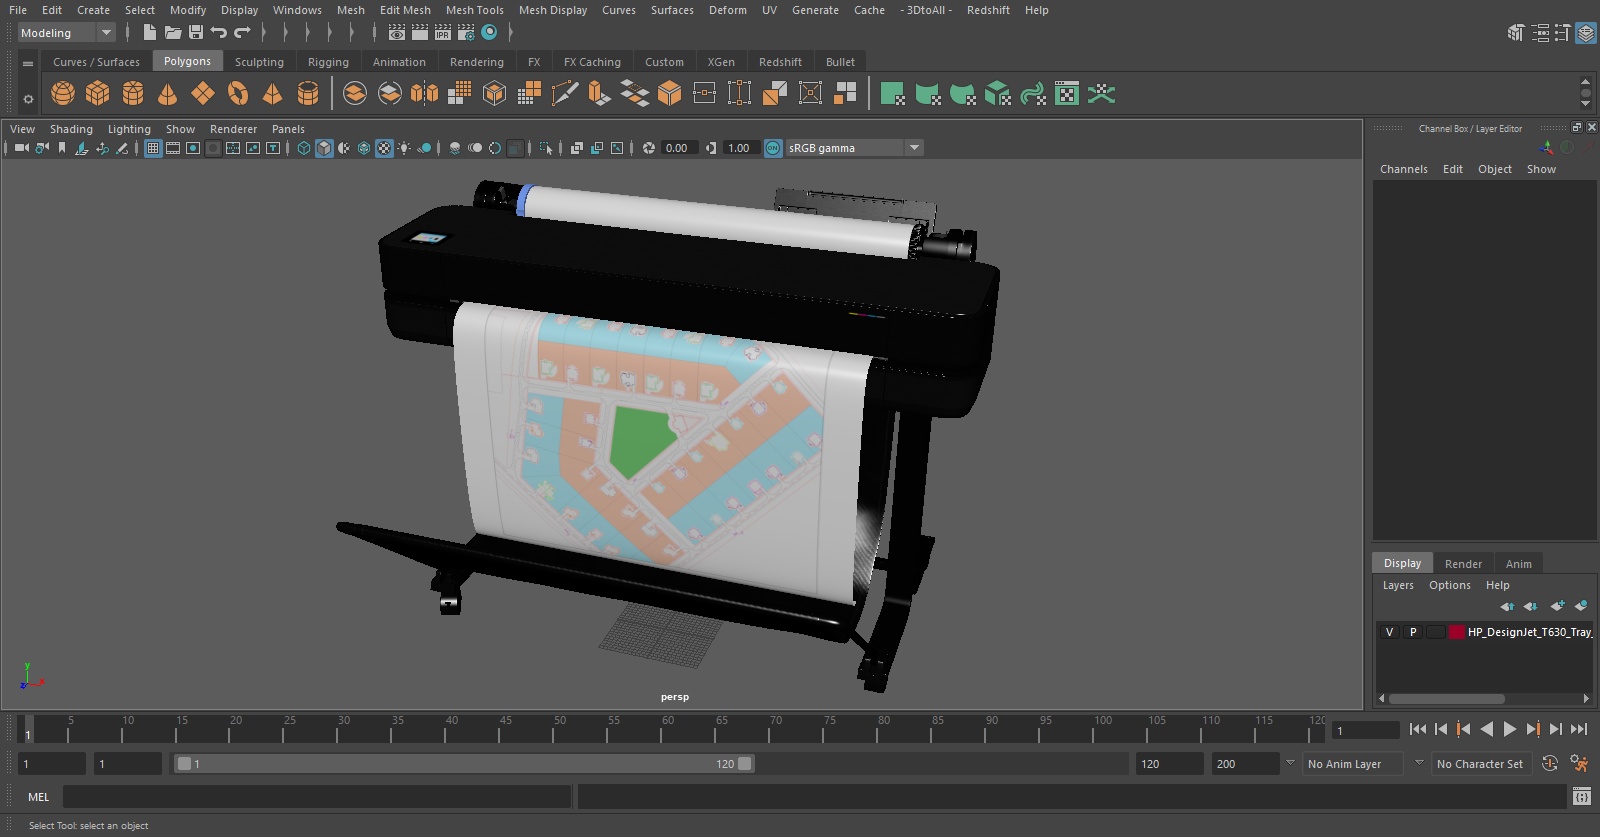Toggle wireframe shading in viewport
Image resolution: width=1600 pixels, height=837 pixels.
click(304, 148)
